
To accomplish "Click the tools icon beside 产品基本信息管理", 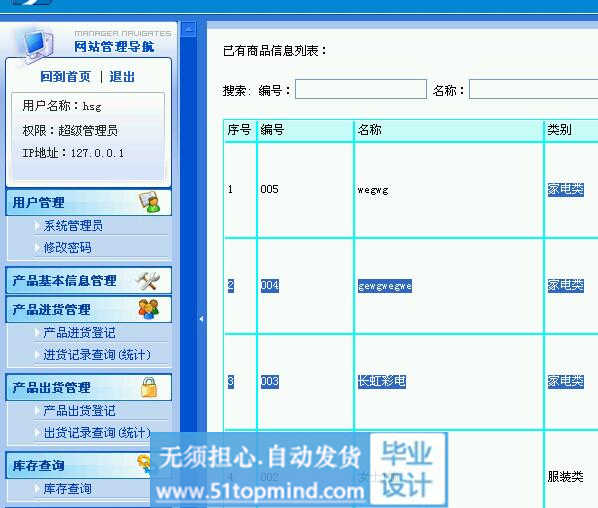I will pyautogui.click(x=148, y=281).
